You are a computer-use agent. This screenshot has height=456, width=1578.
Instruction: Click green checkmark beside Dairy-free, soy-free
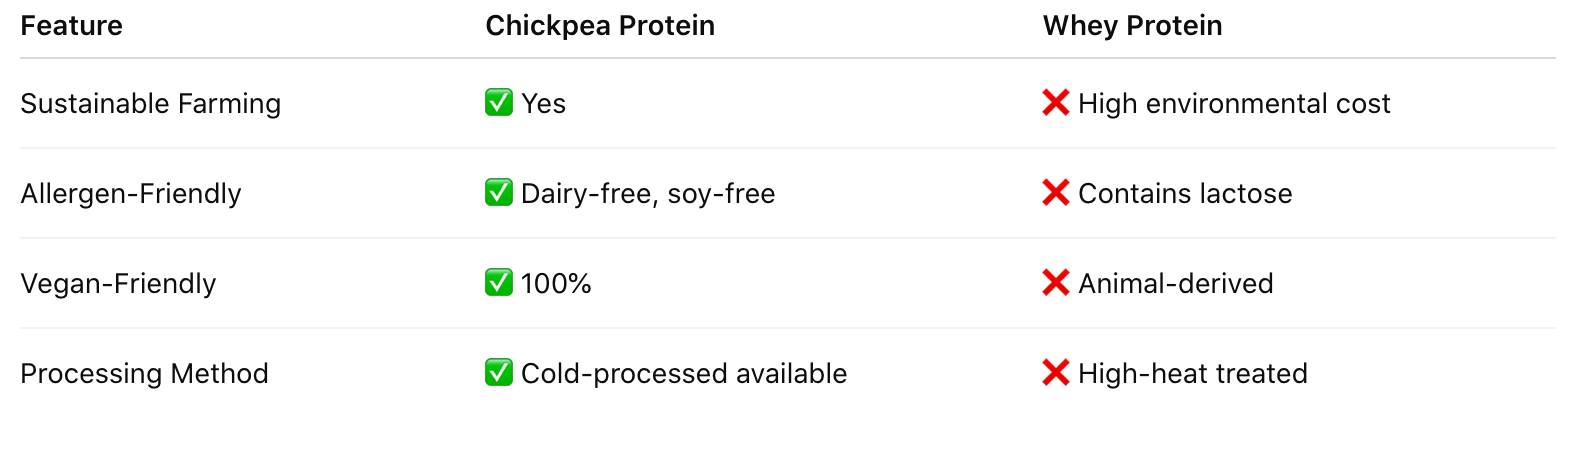click(x=499, y=192)
